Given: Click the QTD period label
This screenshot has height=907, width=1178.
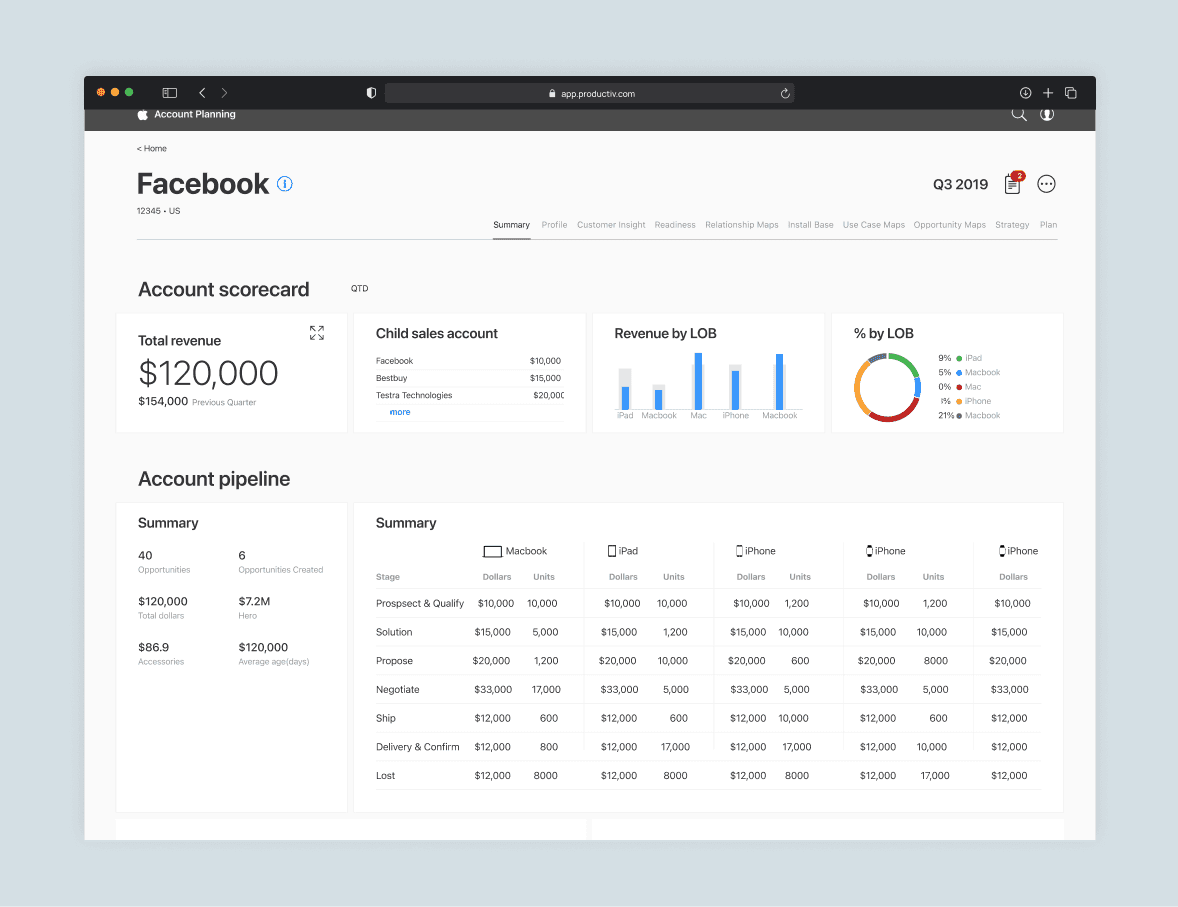Looking at the screenshot, I should 359,289.
